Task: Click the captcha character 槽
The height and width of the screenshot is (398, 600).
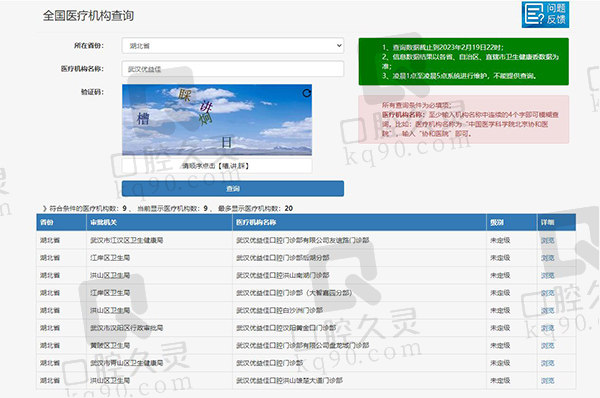Action: (143, 119)
